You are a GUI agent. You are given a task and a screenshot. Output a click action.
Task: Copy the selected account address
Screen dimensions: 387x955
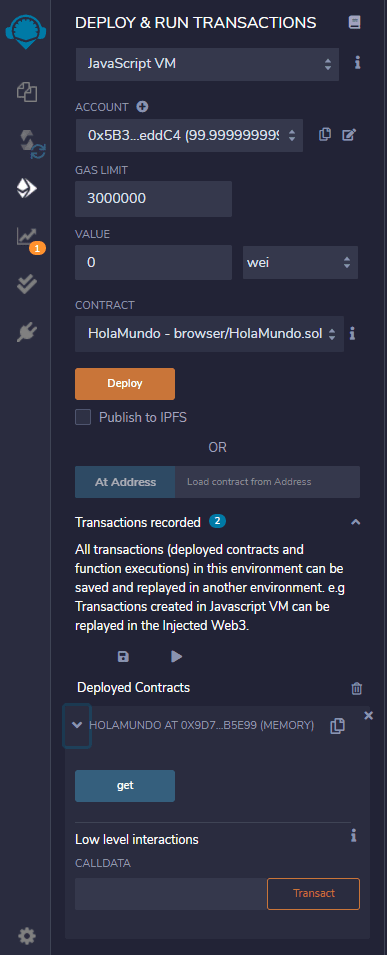[325, 135]
